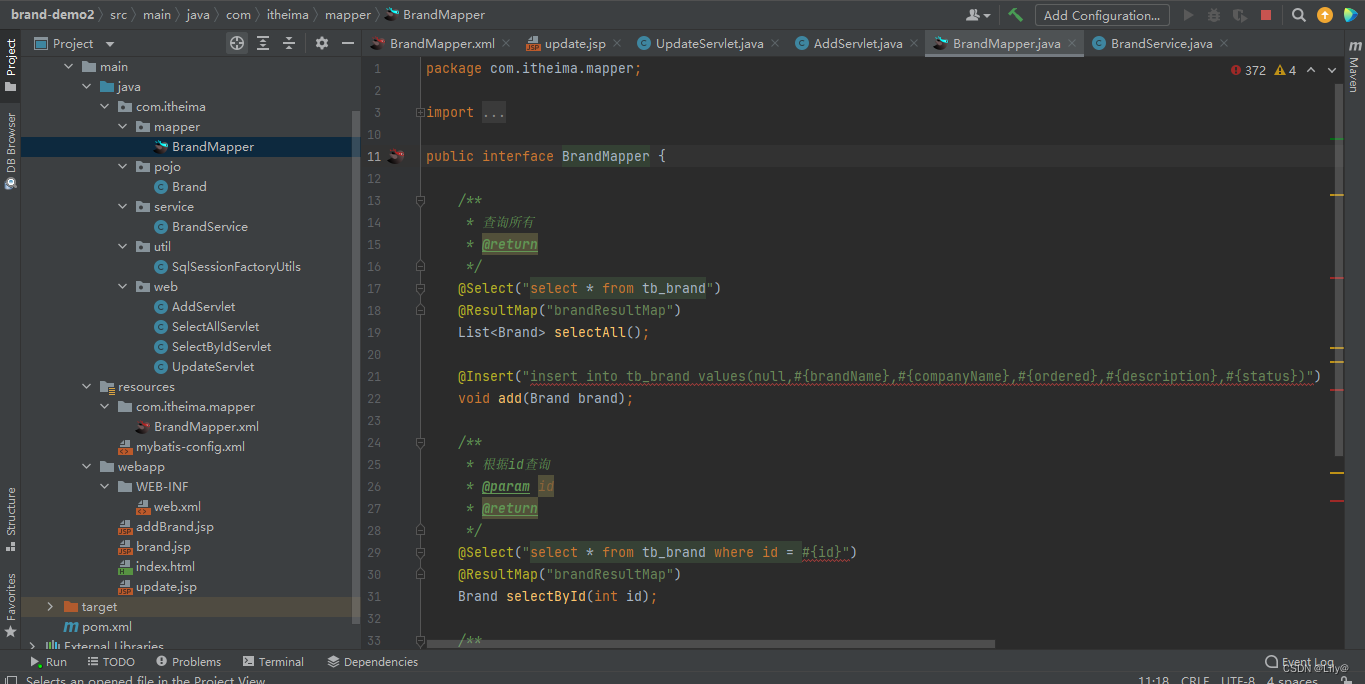Click the Build project hammer icon
The width and height of the screenshot is (1365, 684).
1016,15
